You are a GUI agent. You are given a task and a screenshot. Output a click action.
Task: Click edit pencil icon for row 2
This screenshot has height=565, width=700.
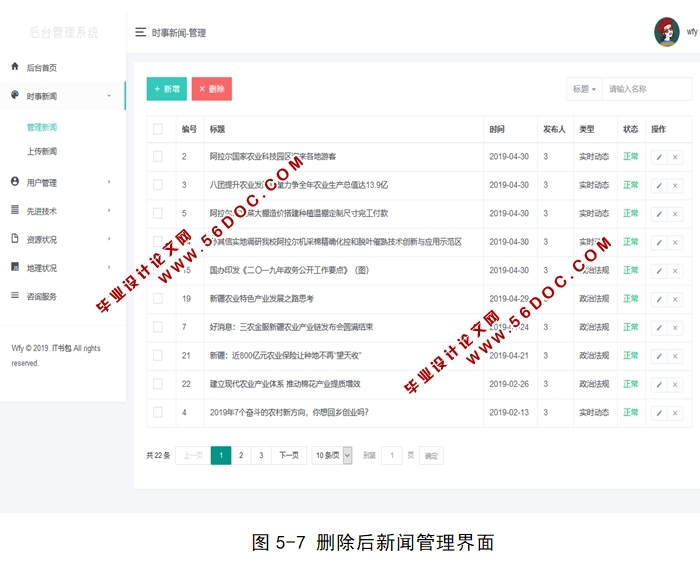click(x=658, y=157)
